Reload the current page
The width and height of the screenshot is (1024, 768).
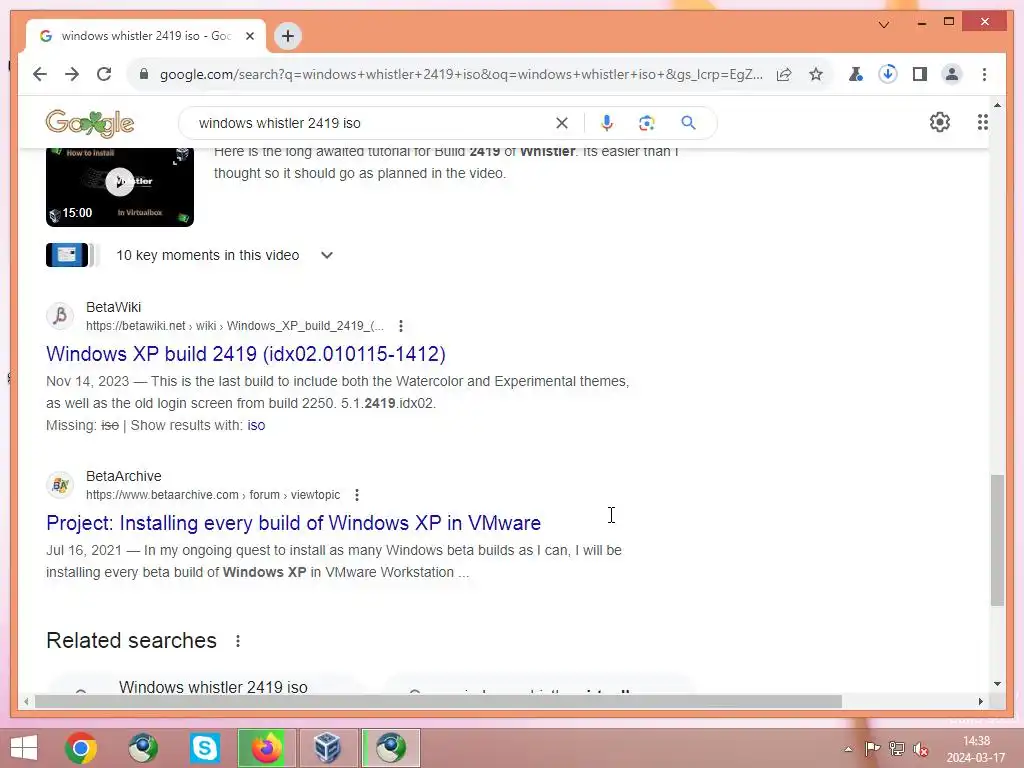pyautogui.click(x=104, y=74)
